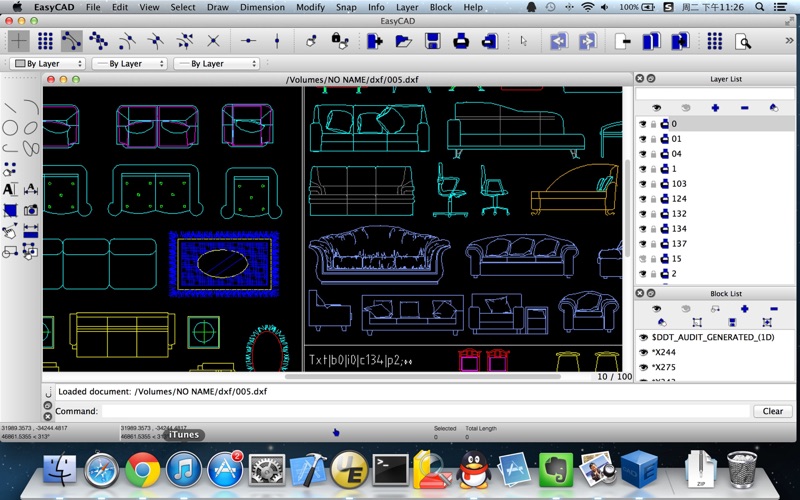Open the second By Layer width dropdown

130,64
